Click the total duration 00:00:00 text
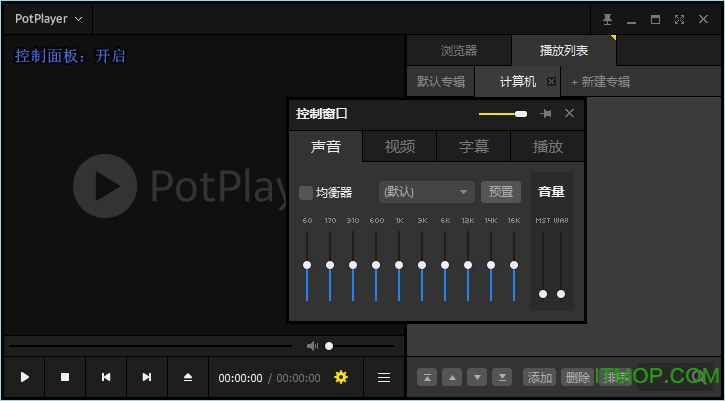725x401 pixels. pos(298,378)
